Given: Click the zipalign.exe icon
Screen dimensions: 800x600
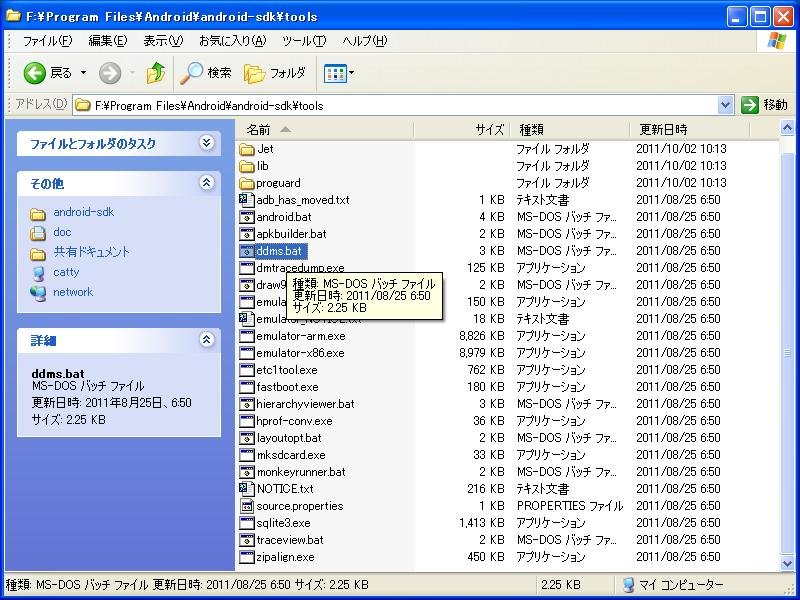Looking at the screenshot, I should (x=247, y=557).
